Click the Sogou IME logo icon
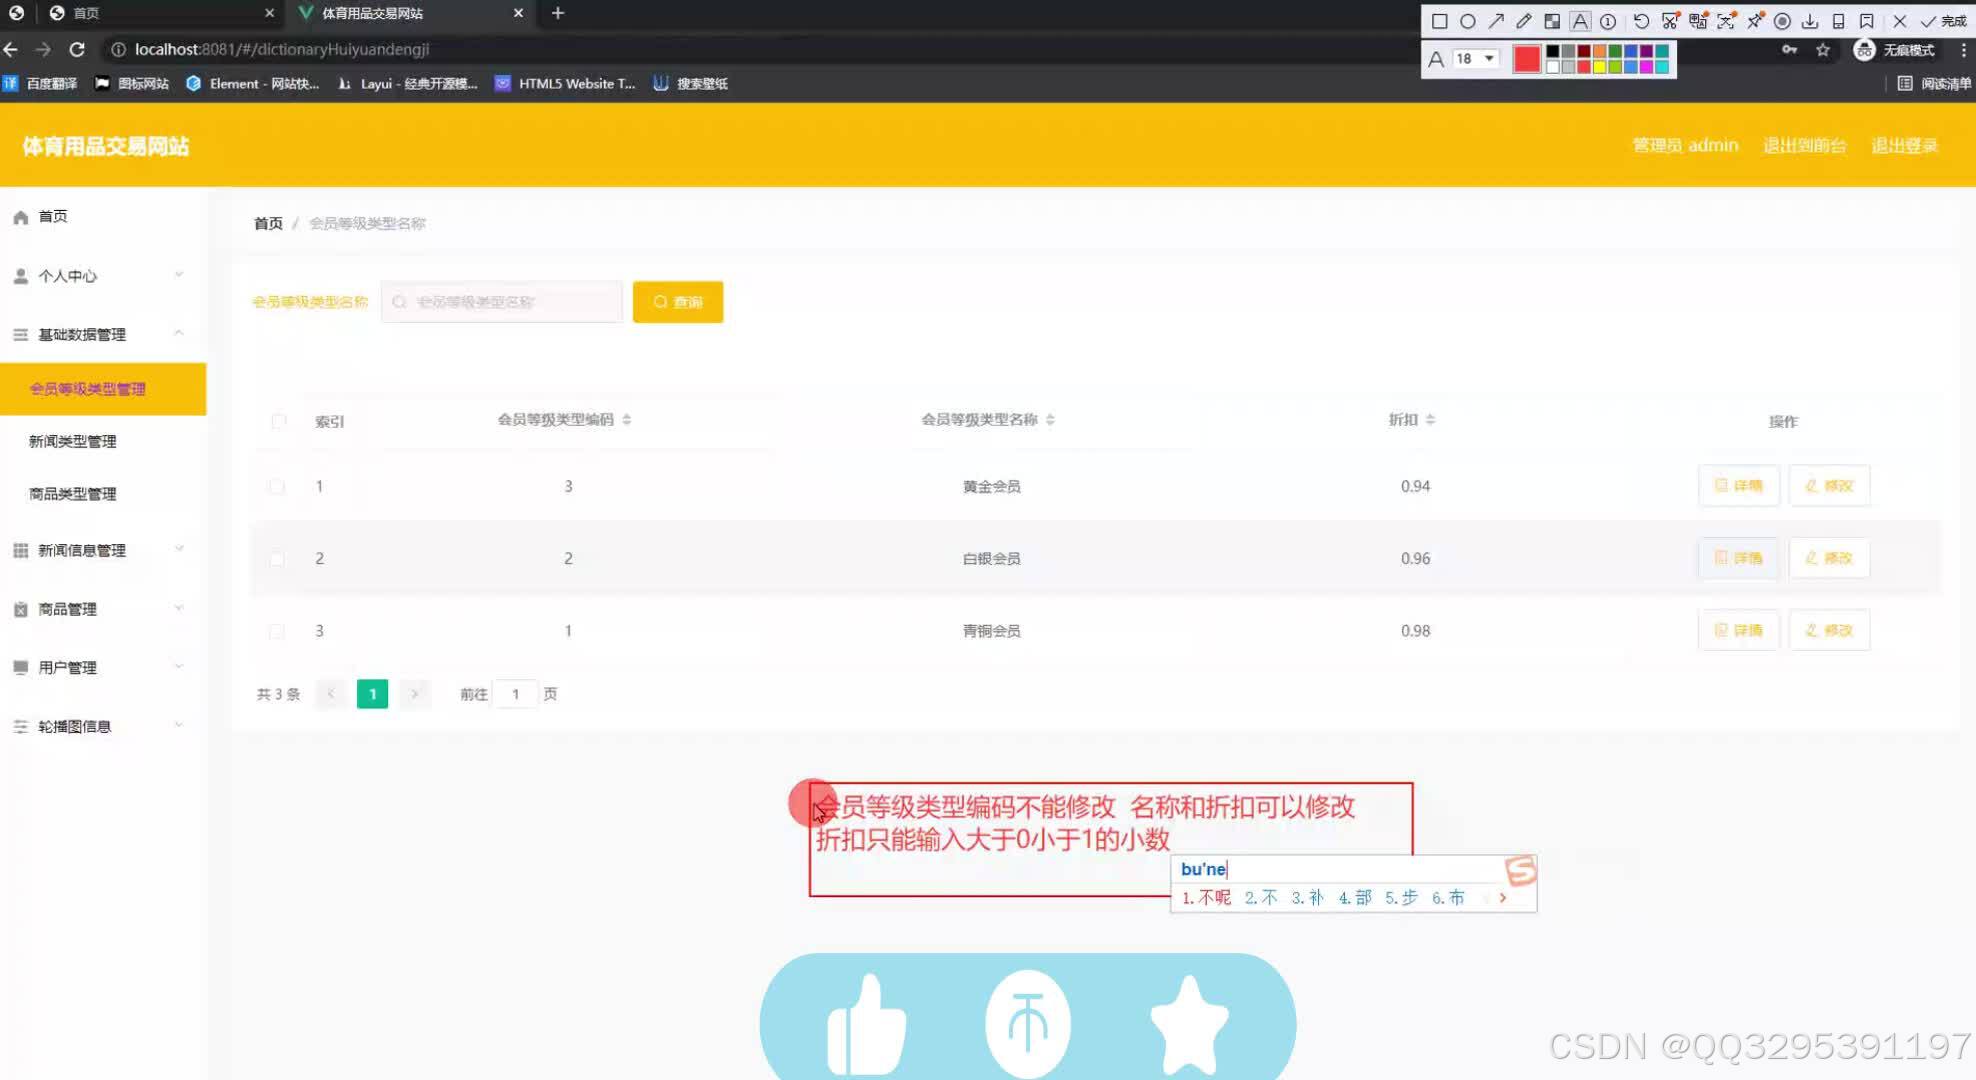Viewport: 1976px width, 1080px height. pos(1520,870)
